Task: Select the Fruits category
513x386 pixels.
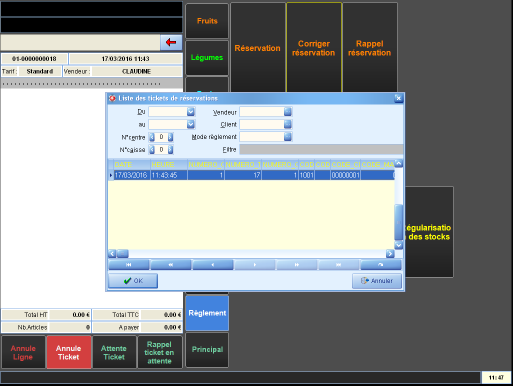Action: [207, 21]
